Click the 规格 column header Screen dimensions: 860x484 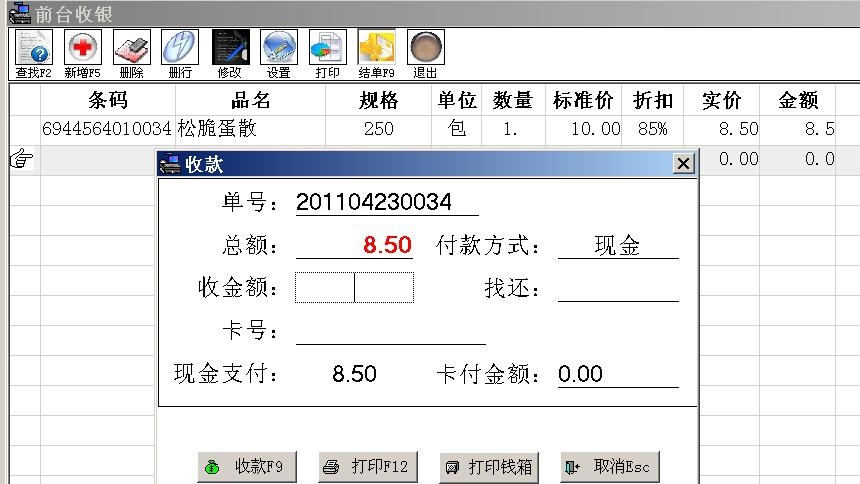pos(378,100)
